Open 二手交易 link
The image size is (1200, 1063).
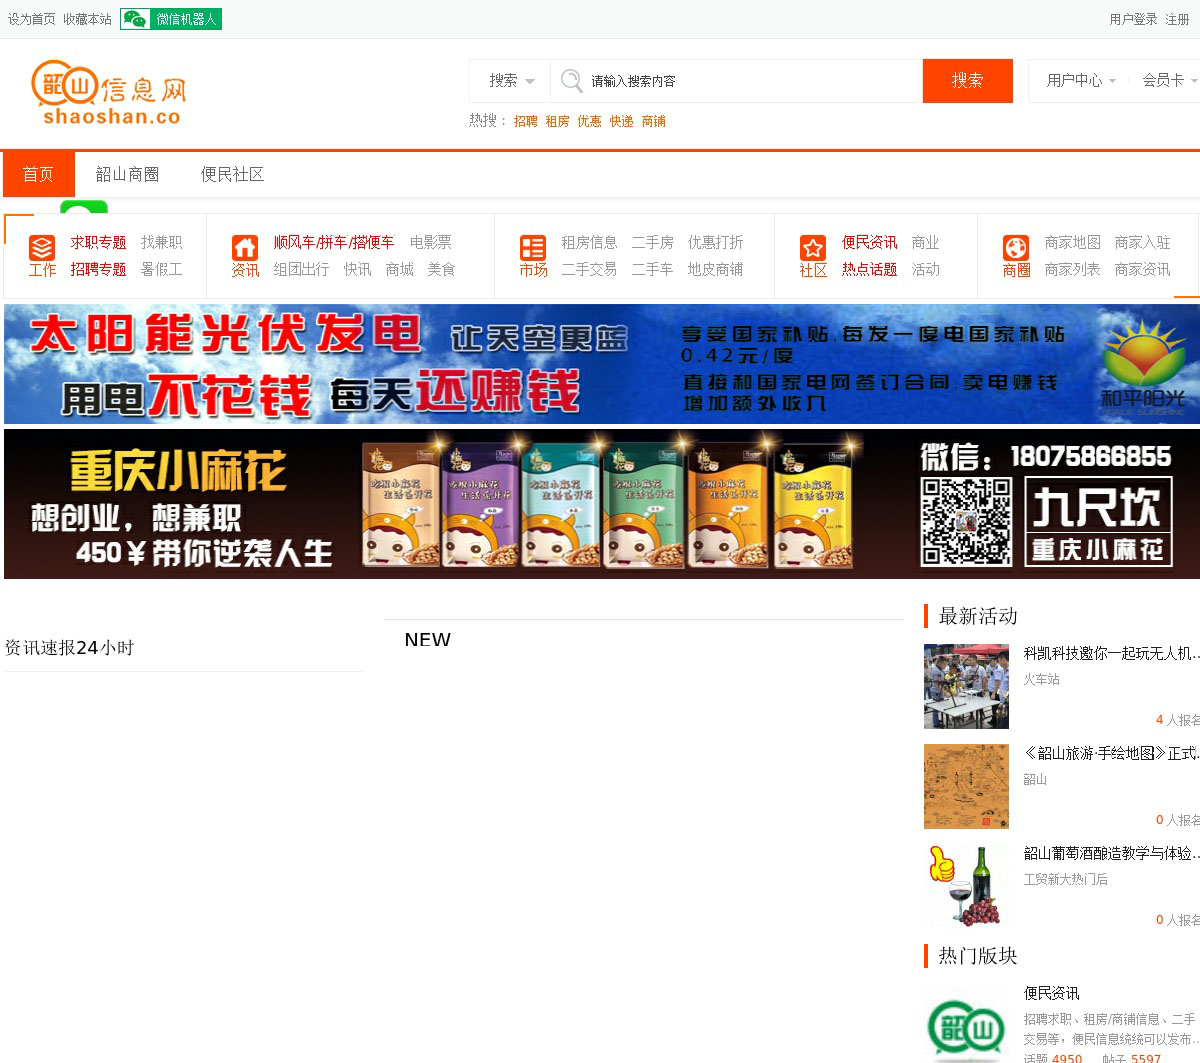(x=589, y=270)
